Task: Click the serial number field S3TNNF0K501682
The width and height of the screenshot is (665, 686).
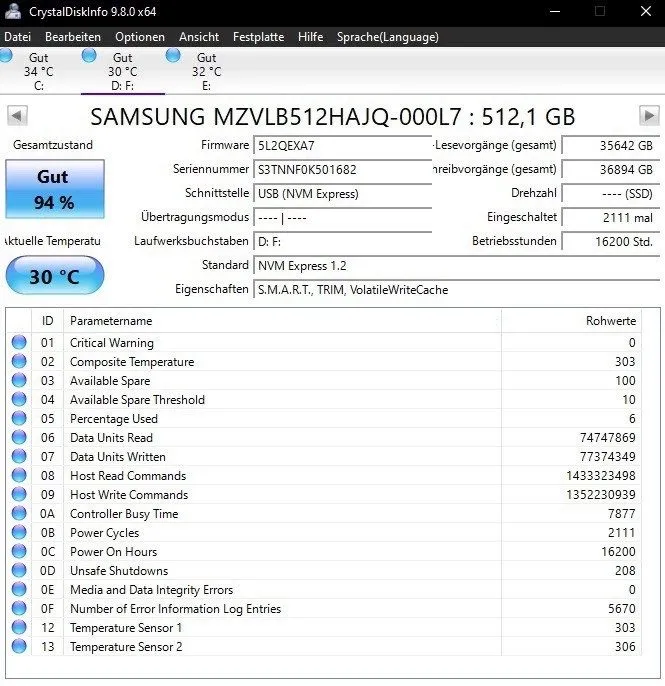Action: [343, 170]
